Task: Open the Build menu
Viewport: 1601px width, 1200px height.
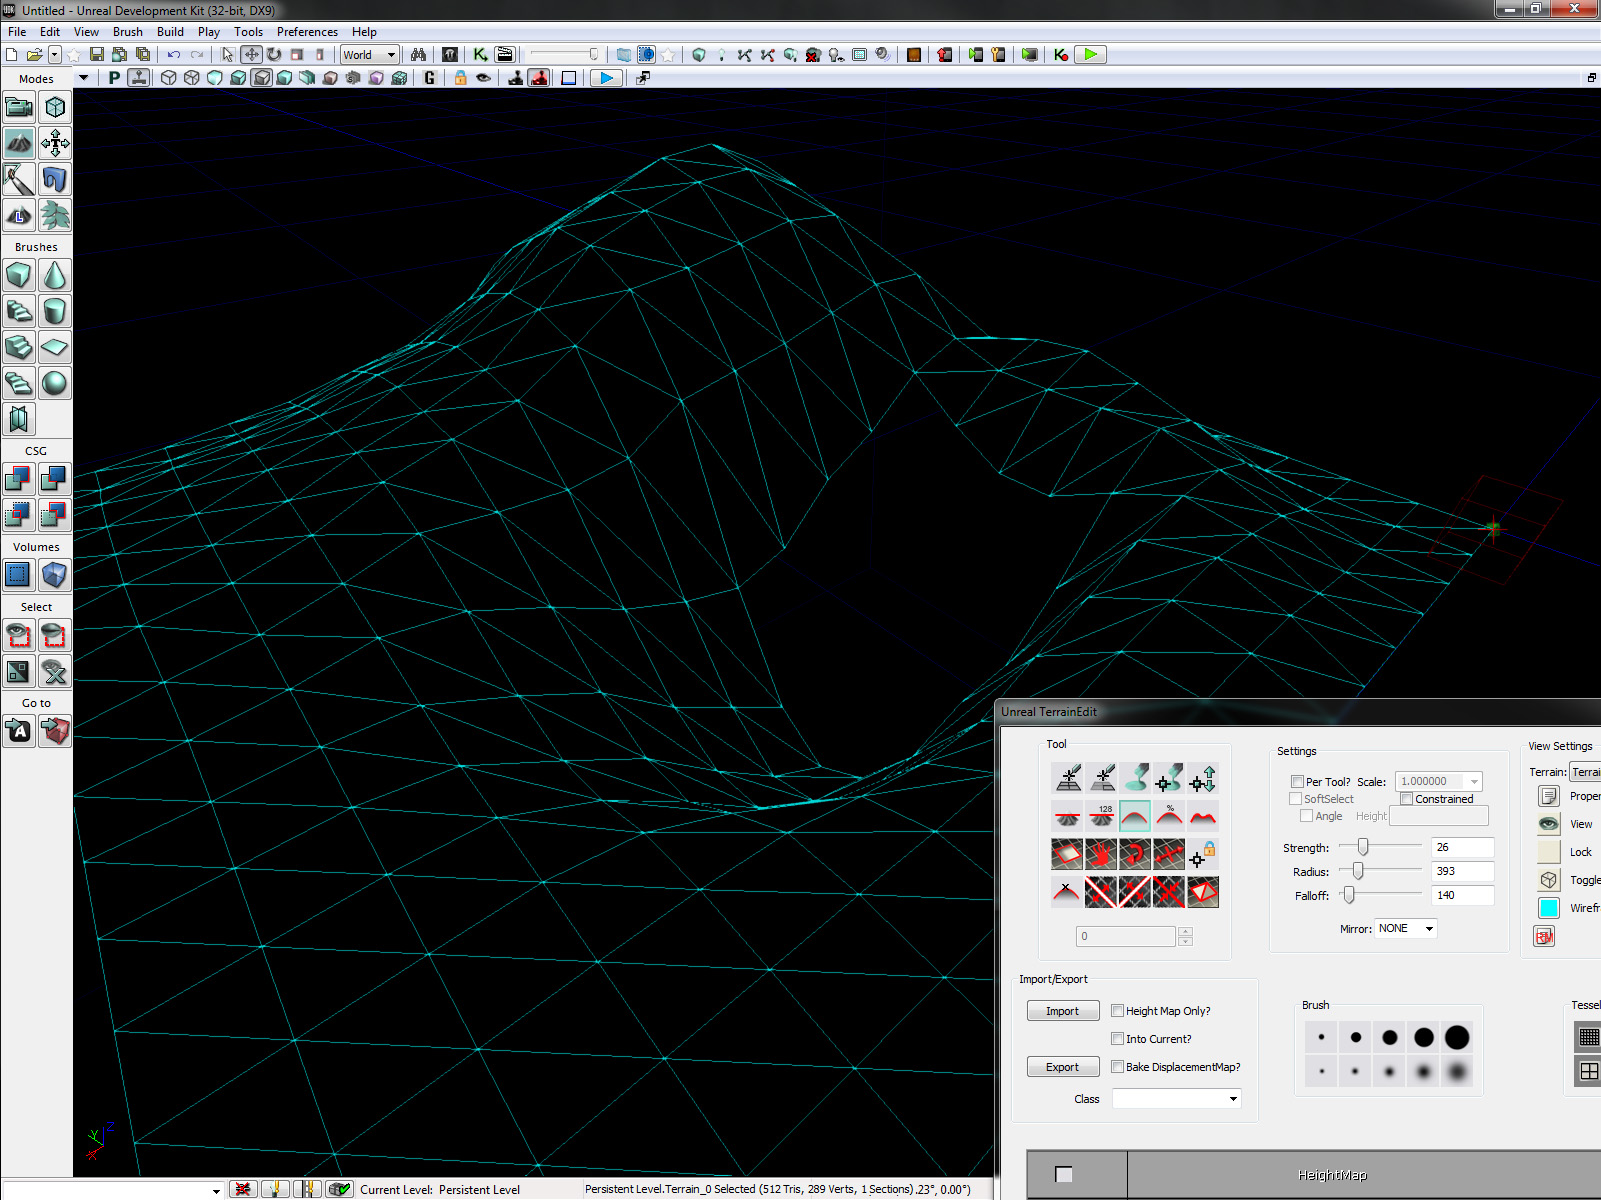Action: 170,32
